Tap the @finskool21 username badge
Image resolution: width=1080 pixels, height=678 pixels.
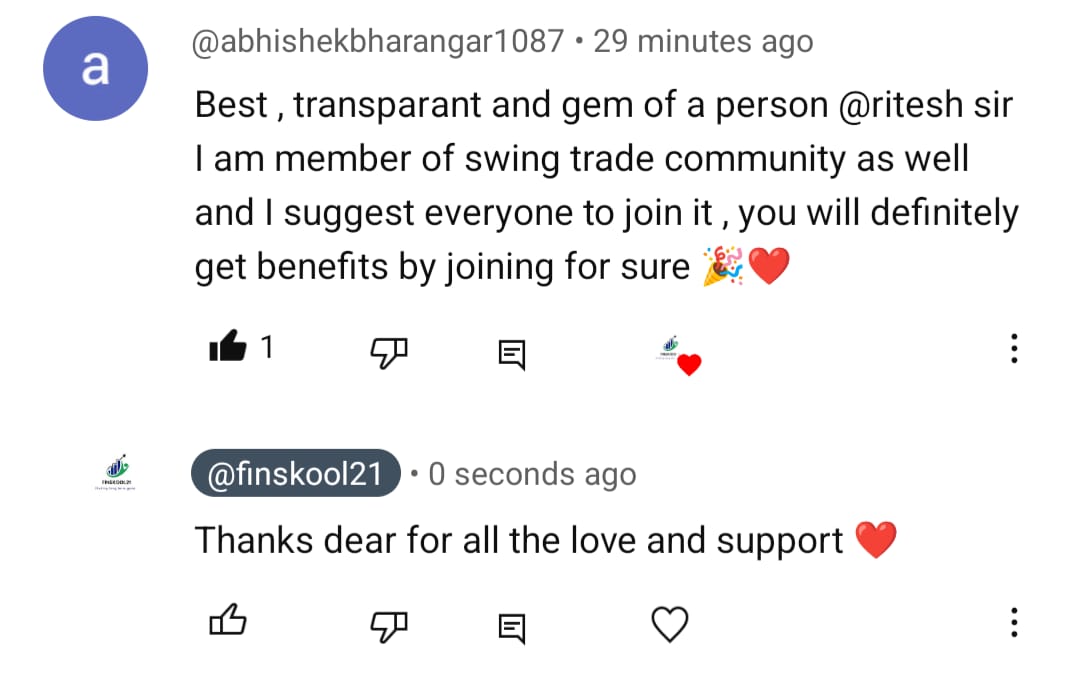pos(296,474)
